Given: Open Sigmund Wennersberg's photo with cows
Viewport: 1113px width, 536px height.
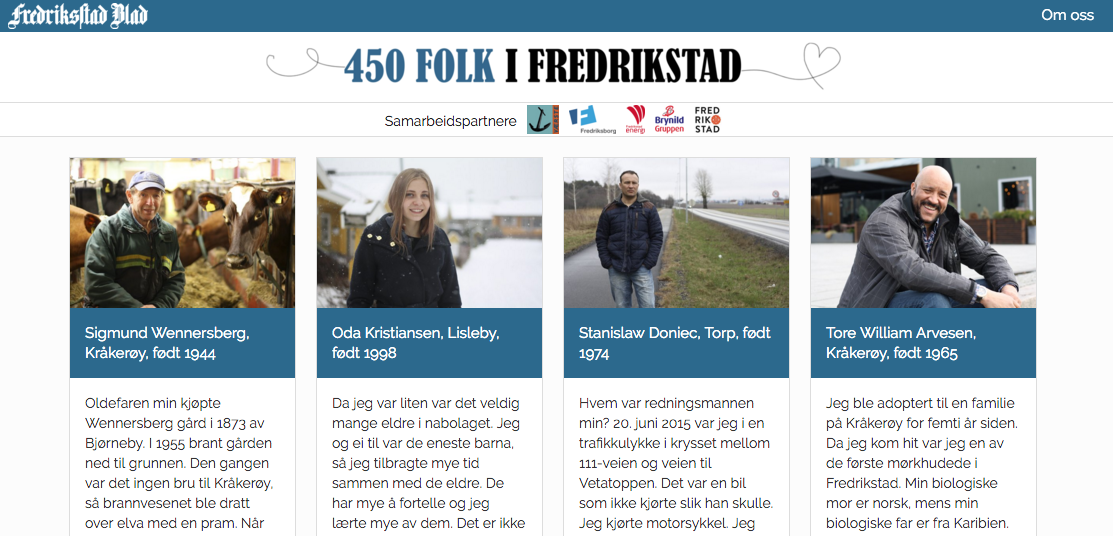Looking at the screenshot, I should pyautogui.click(x=182, y=233).
